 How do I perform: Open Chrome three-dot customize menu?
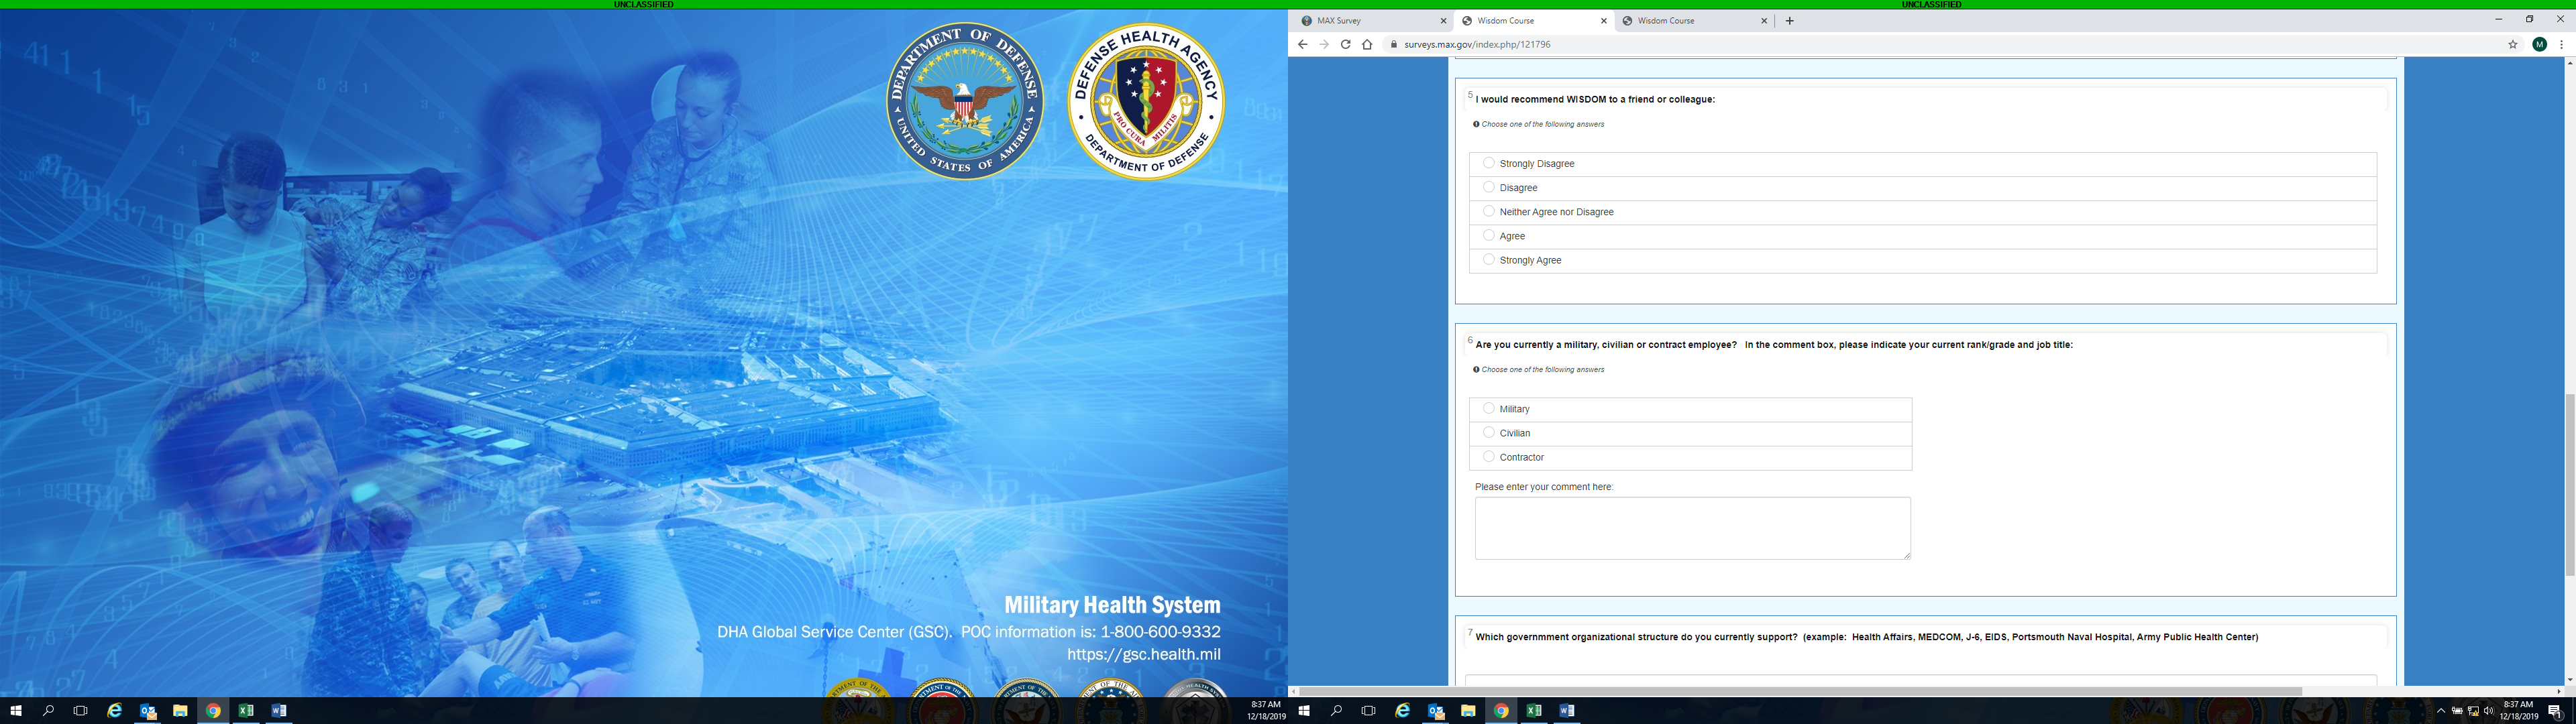(x=2561, y=44)
